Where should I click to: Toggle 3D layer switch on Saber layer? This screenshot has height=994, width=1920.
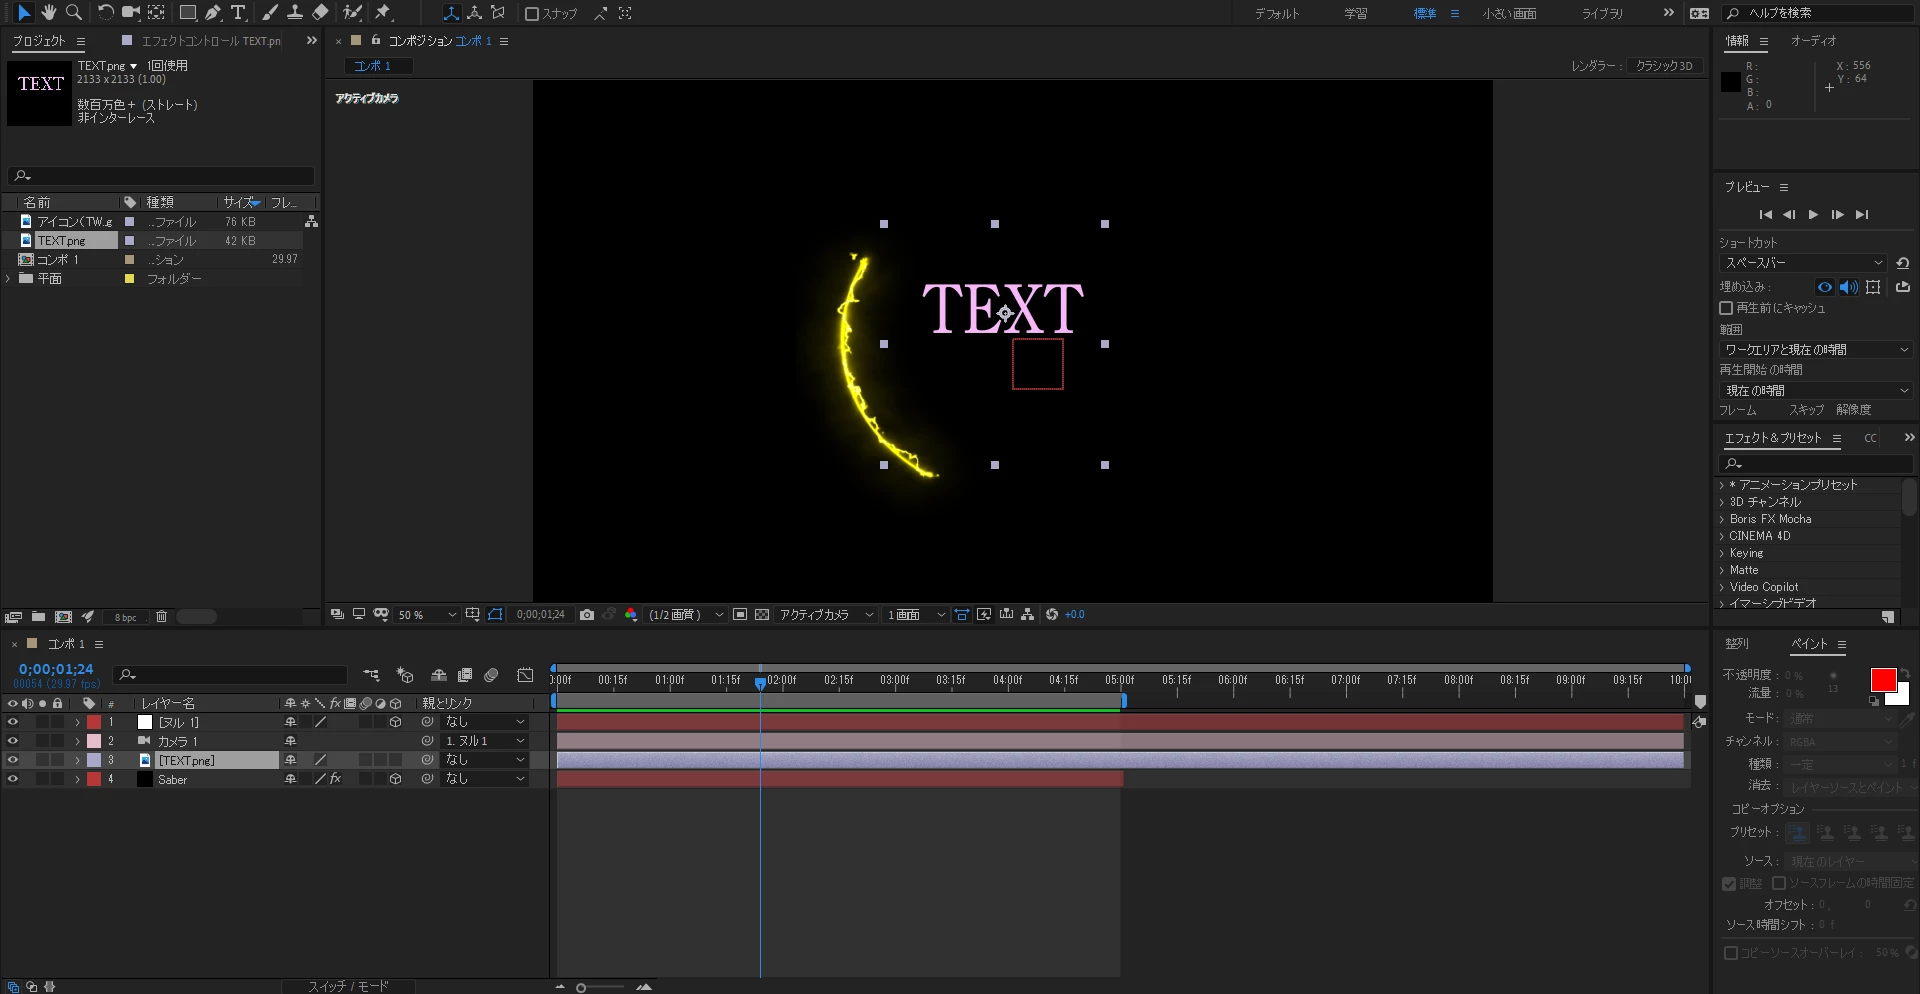395,779
